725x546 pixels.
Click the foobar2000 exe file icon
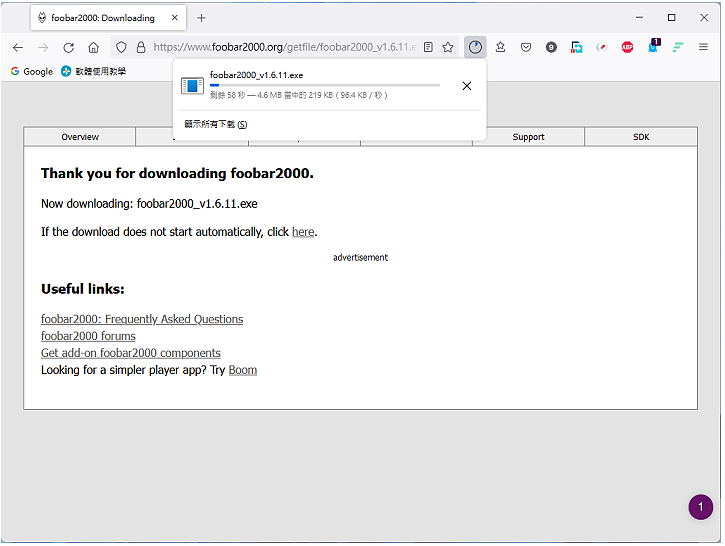pos(192,86)
